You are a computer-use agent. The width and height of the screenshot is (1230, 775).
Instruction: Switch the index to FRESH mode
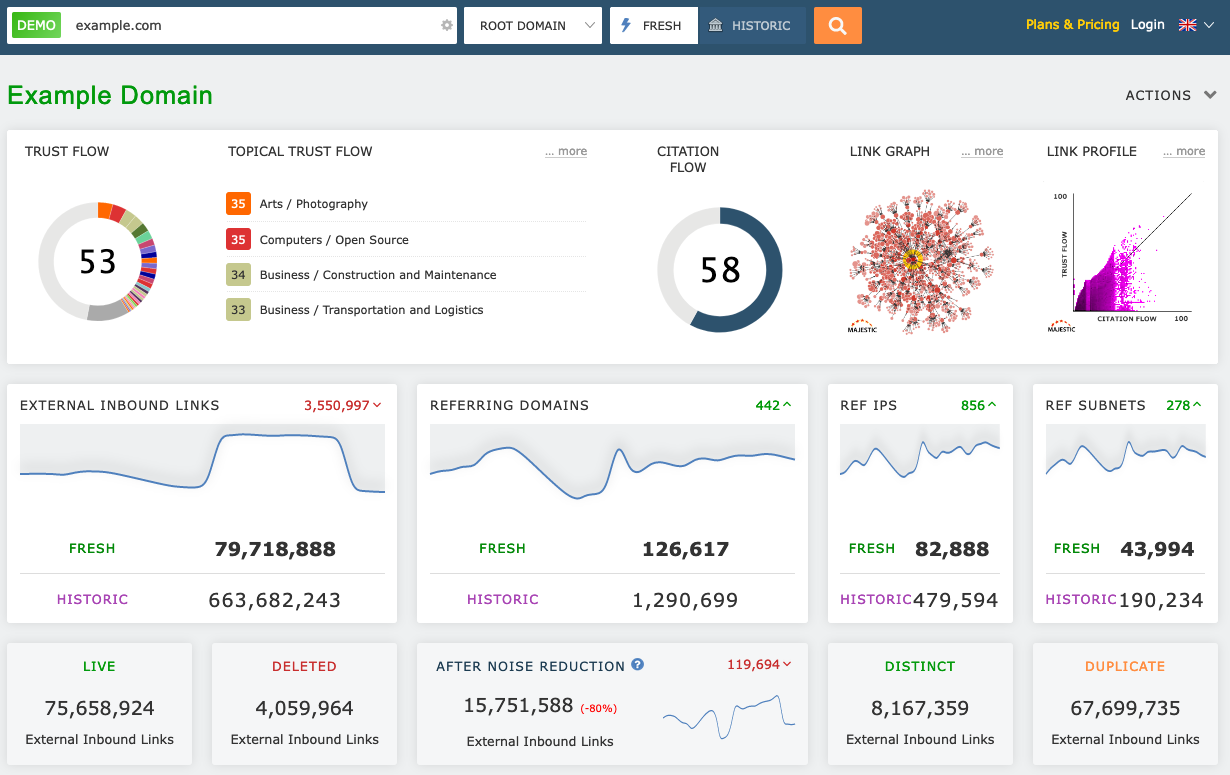653,25
